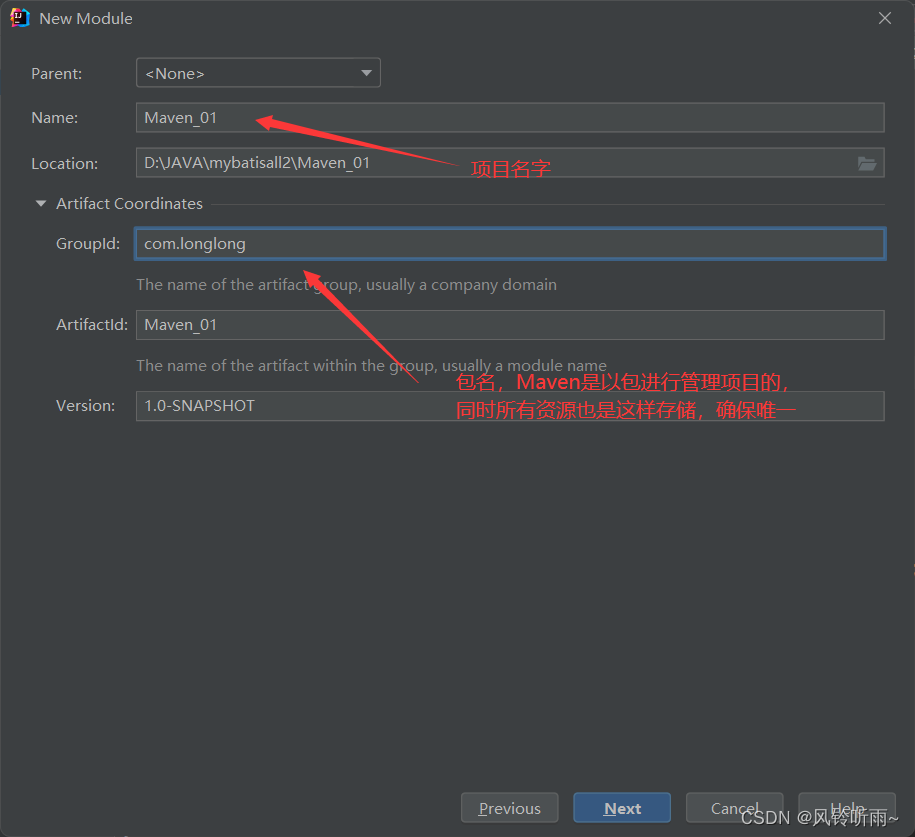Click the folder browse icon in Location
Viewport: 915px width, 837px height.
866,163
